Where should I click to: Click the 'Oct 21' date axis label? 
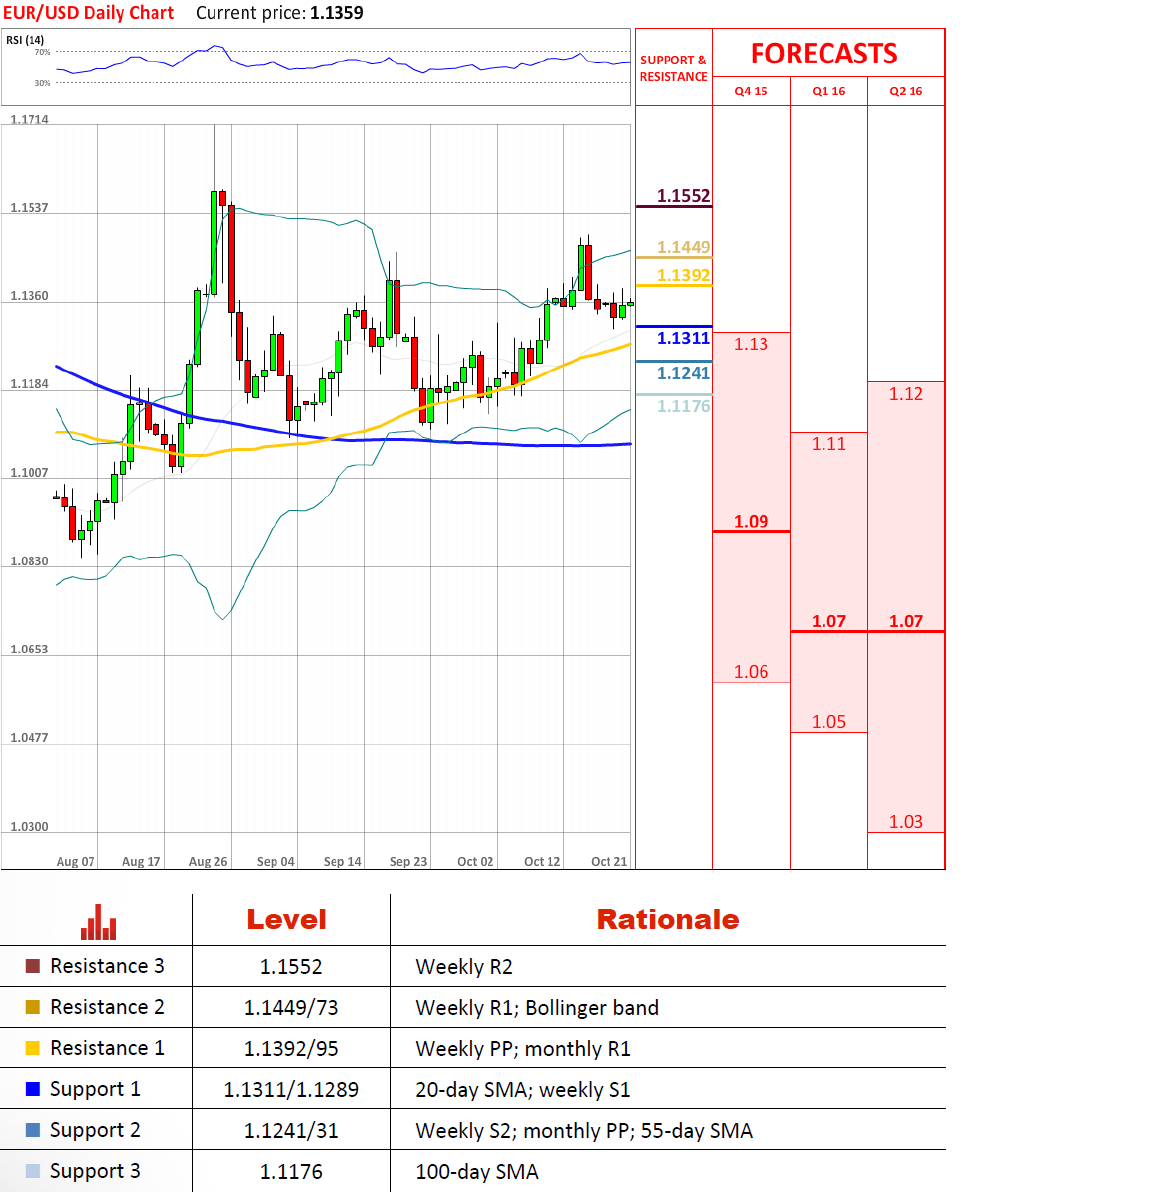point(608,861)
